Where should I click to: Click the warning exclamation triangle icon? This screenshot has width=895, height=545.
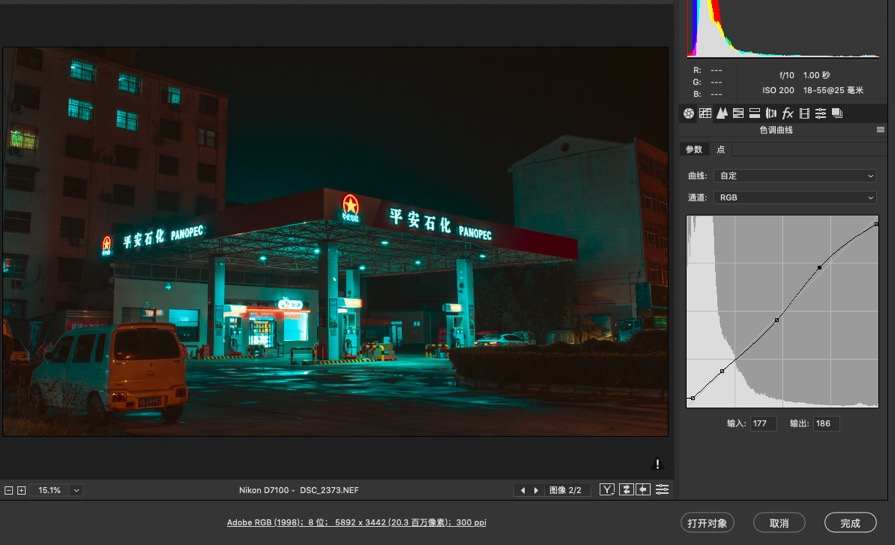[658, 464]
